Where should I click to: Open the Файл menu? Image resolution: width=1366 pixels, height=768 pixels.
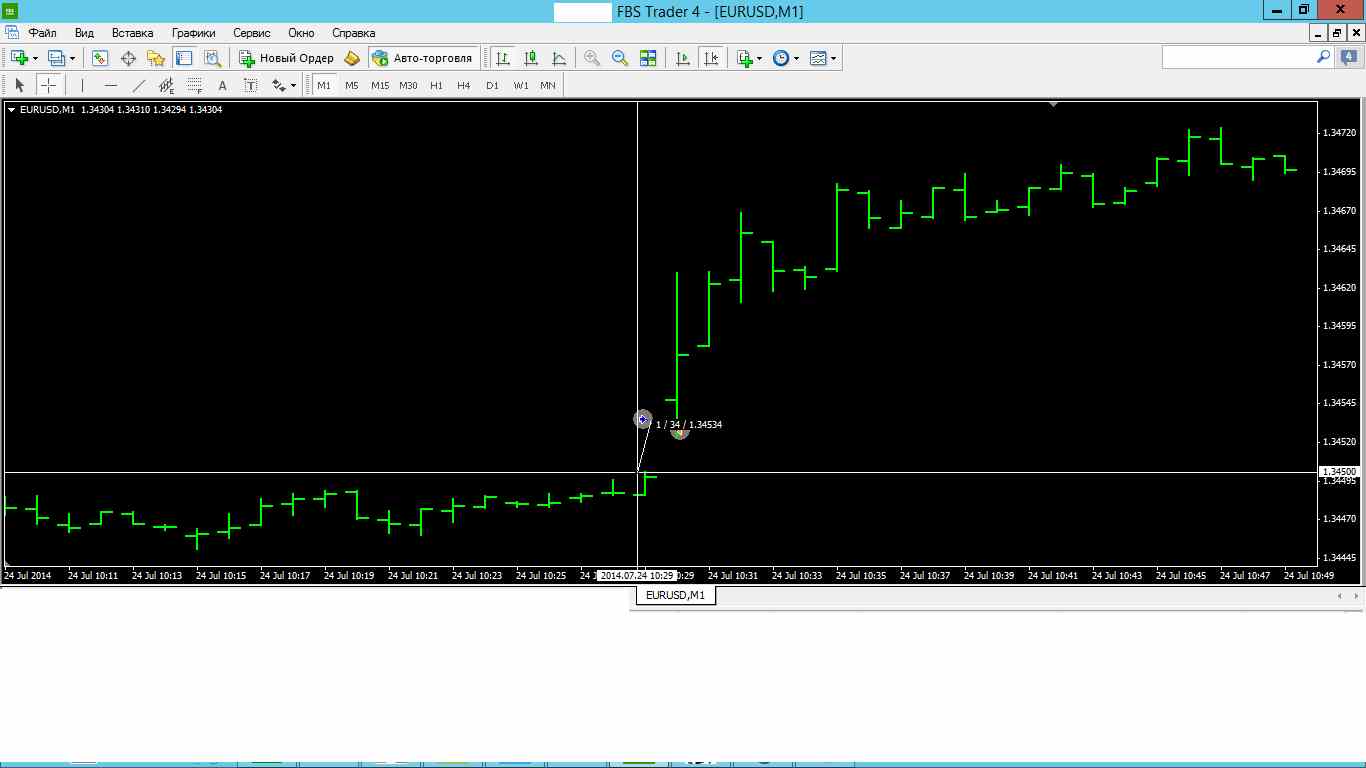pyautogui.click(x=42, y=33)
